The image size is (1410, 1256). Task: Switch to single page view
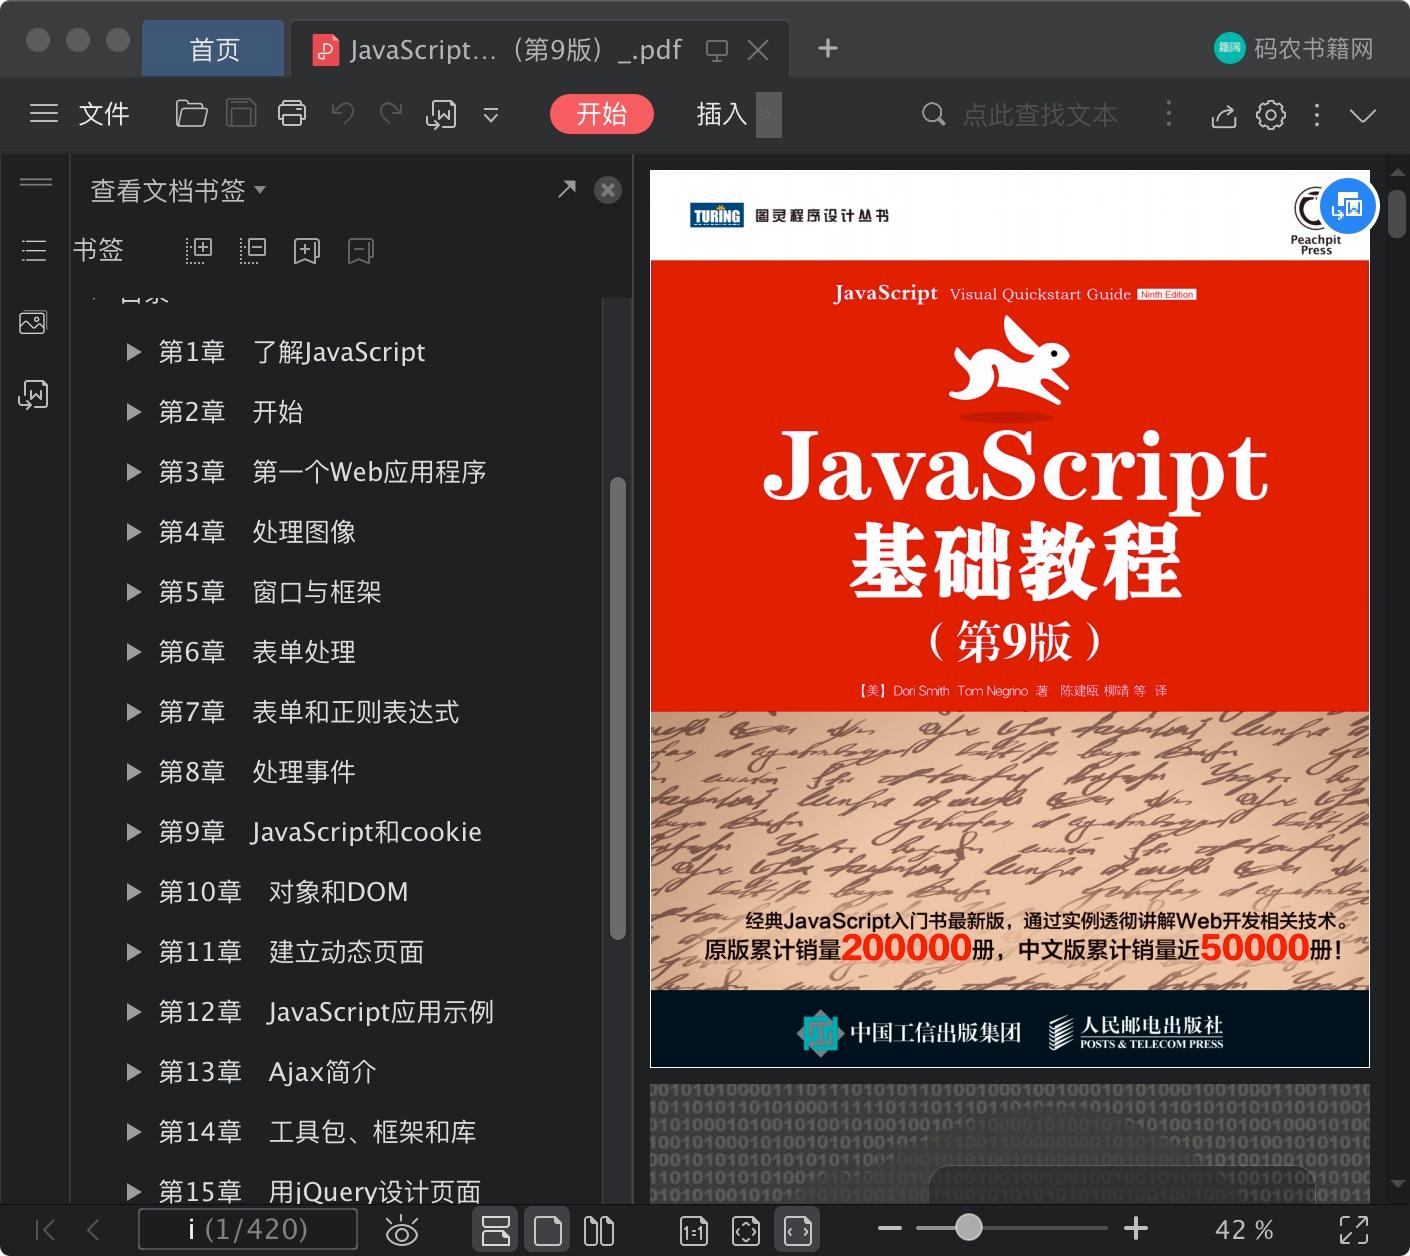pos(548,1230)
